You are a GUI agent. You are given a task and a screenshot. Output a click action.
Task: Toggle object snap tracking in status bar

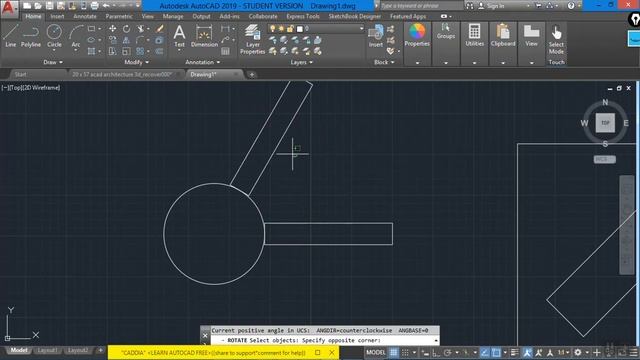484,352
